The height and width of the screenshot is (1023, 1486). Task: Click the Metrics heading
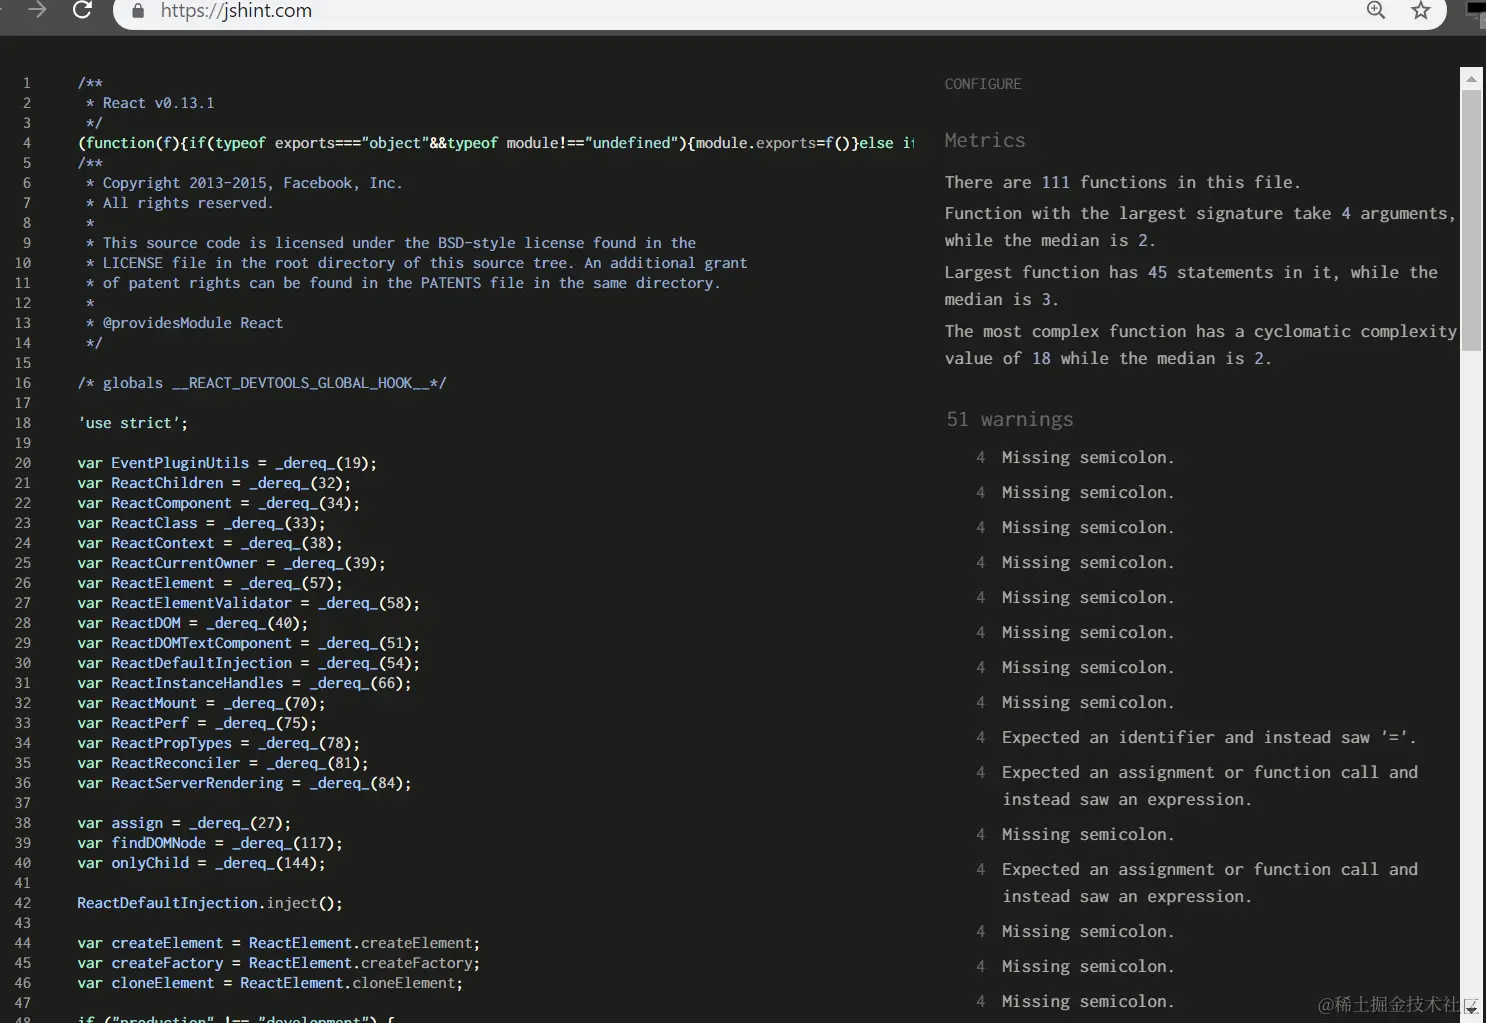coord(985,141)
